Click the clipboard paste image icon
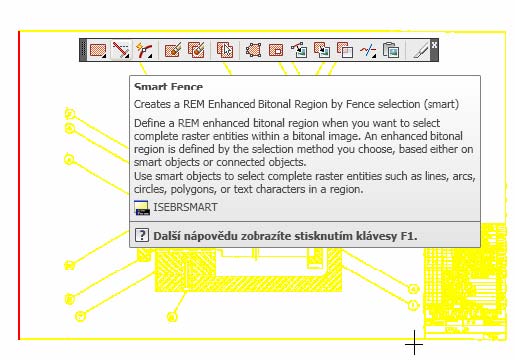 click(391, 50)
